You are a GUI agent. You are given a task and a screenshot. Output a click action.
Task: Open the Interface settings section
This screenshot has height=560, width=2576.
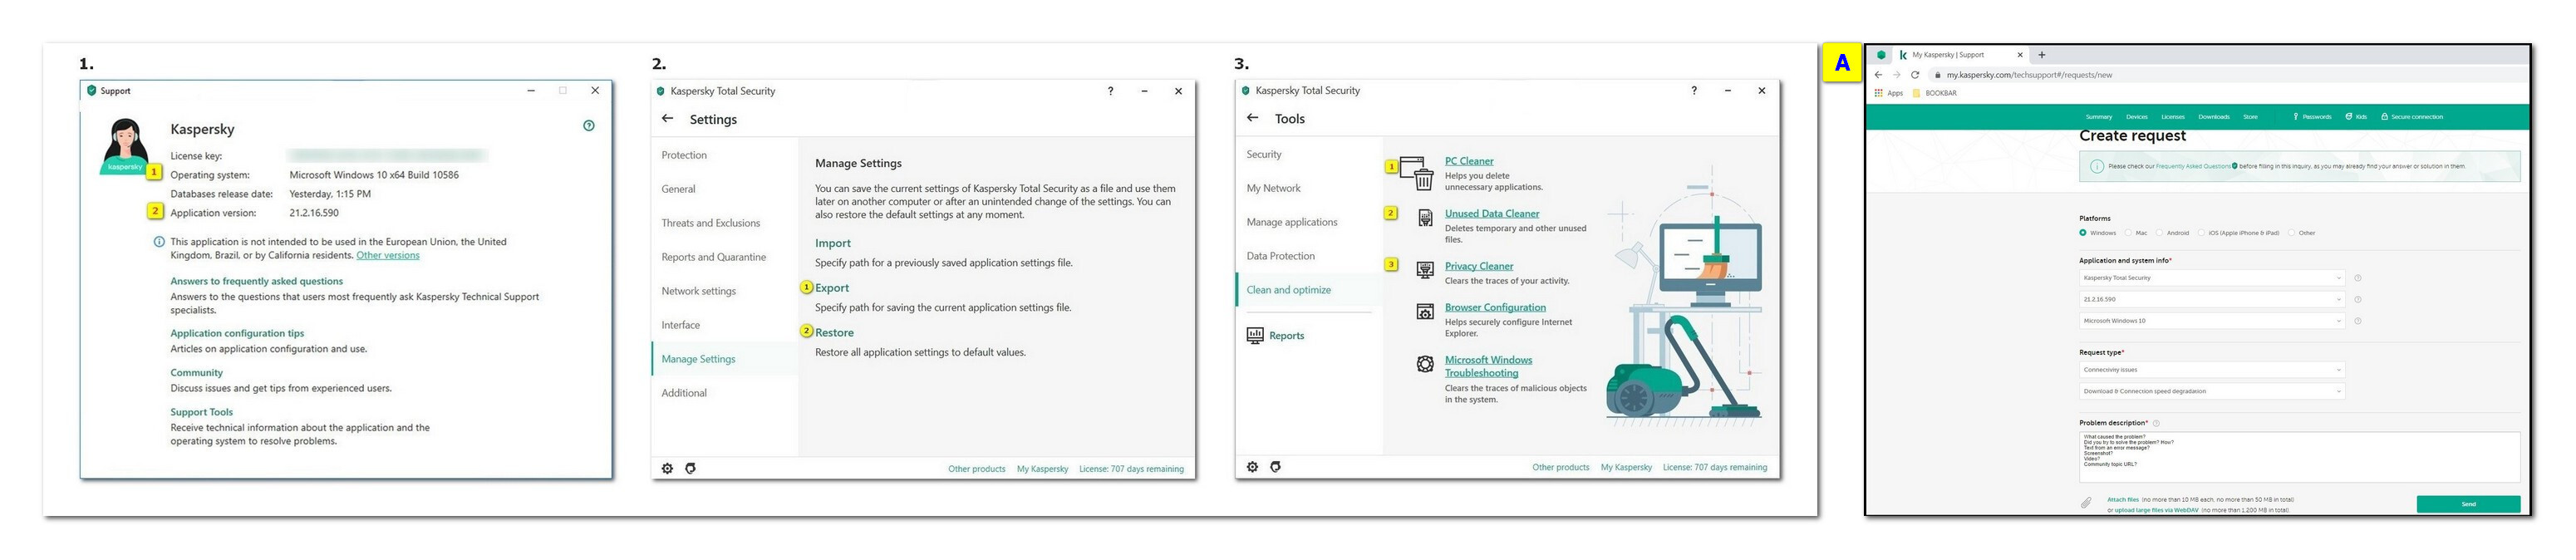pyautogui.click(x=680, y=325)
